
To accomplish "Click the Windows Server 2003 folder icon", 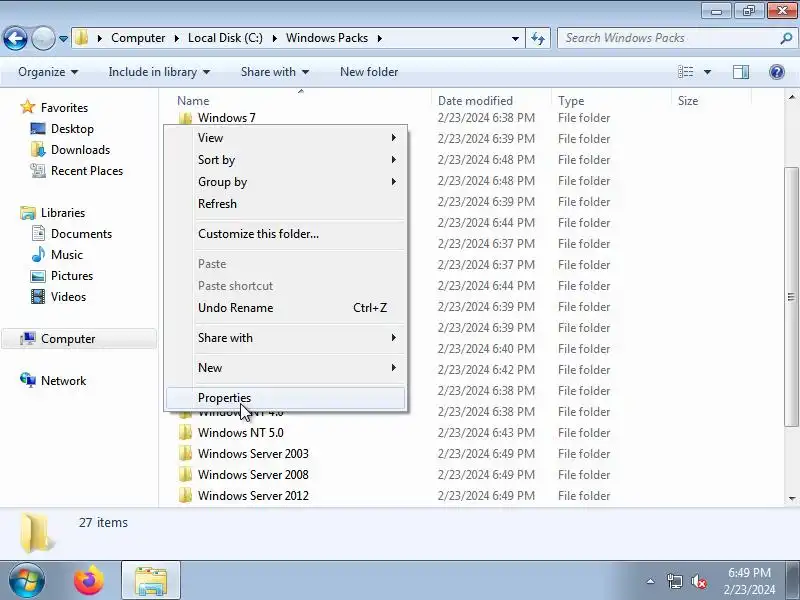I will 186,454.
